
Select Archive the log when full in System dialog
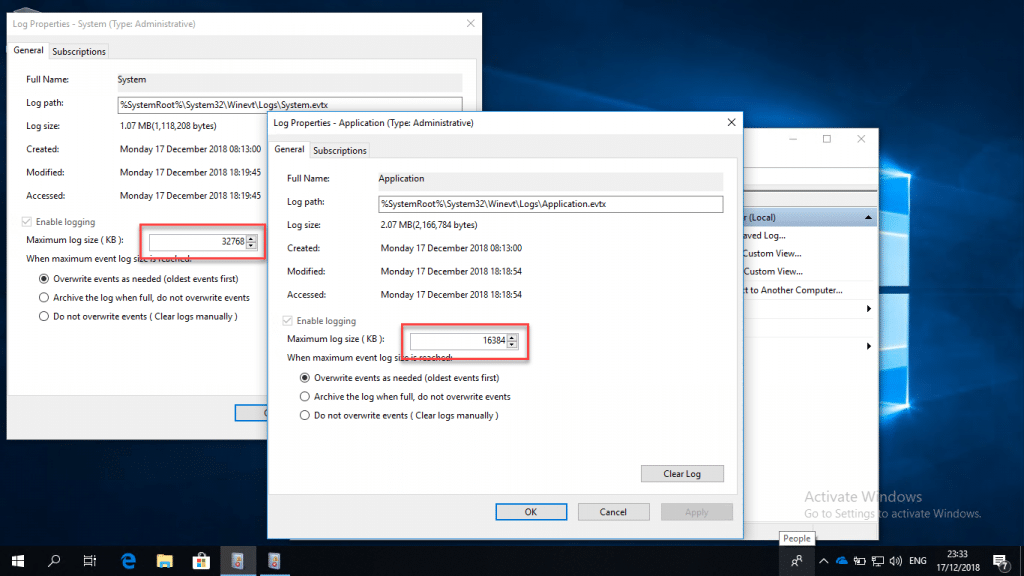coord(44,297)
